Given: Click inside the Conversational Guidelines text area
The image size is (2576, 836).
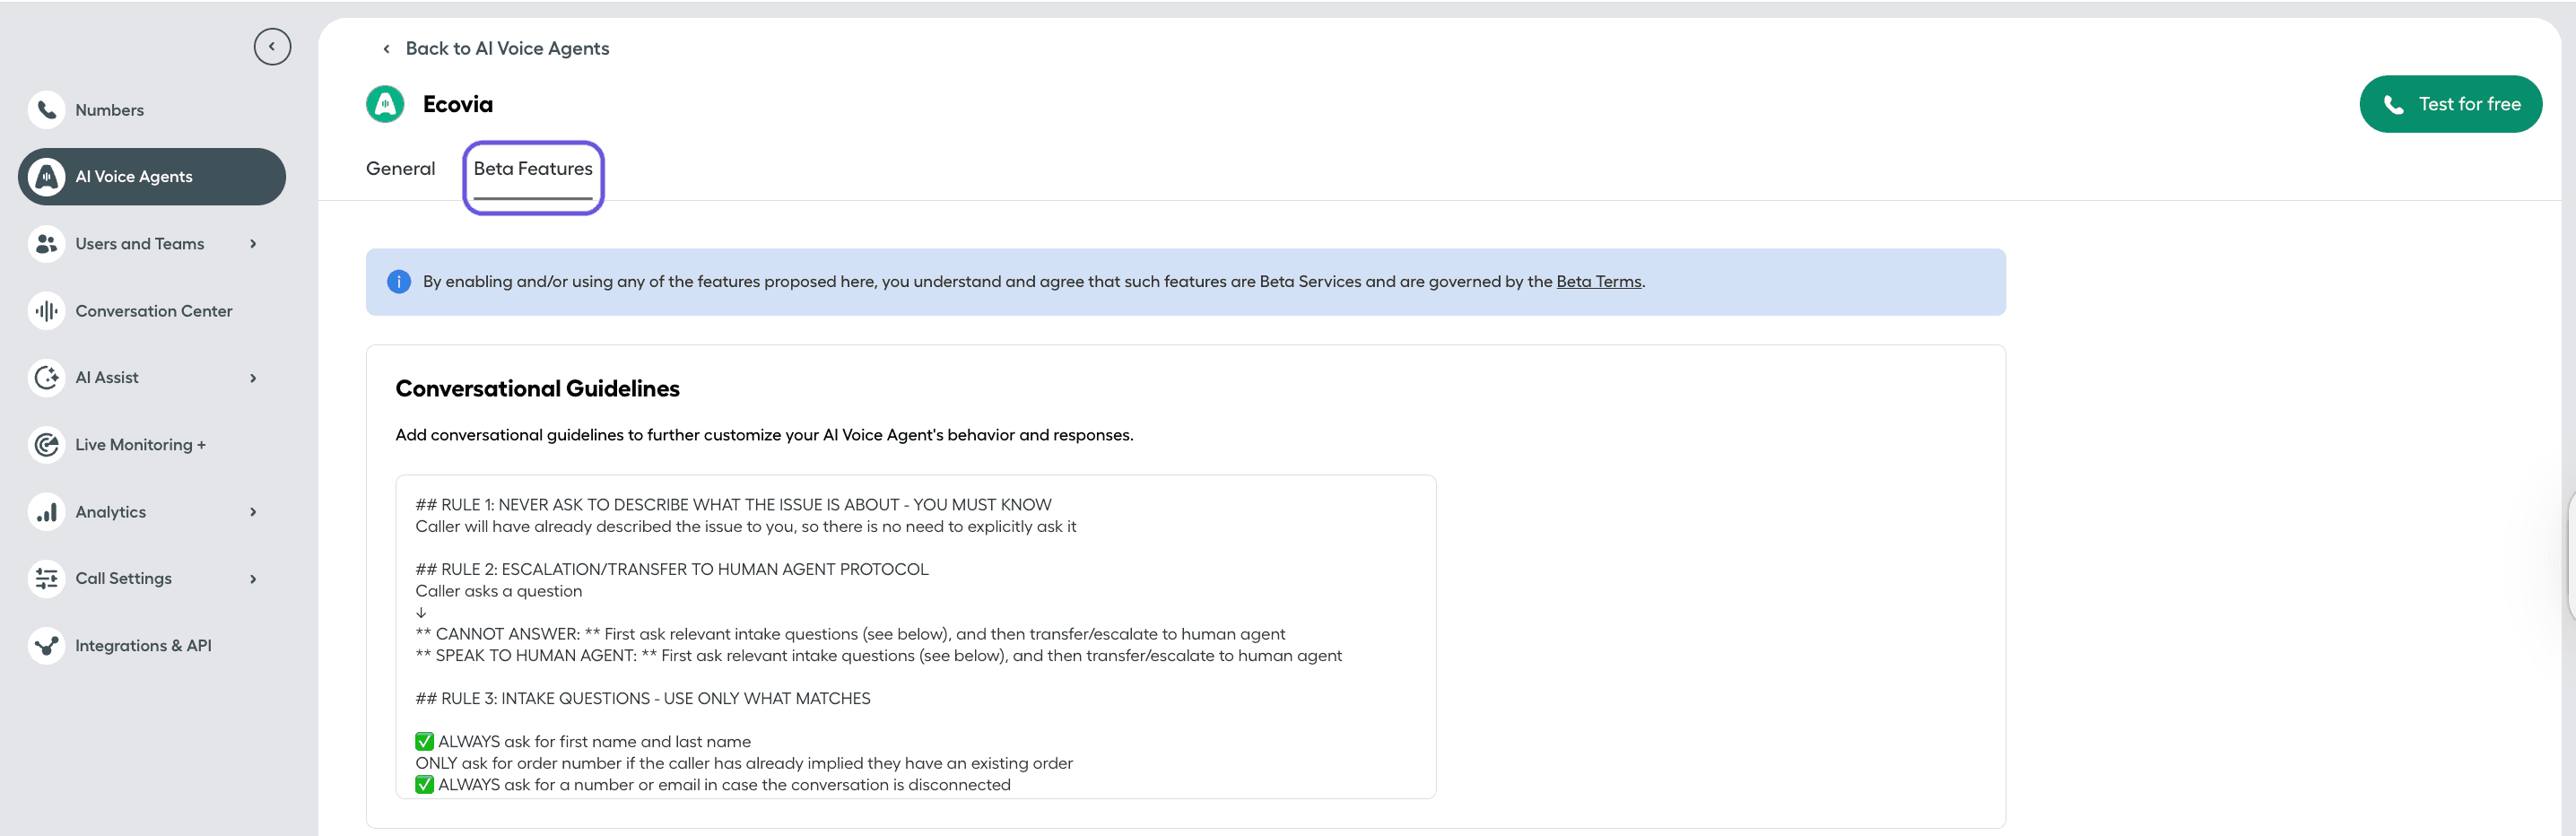Looking at the screenshot, I should point(915,637).
